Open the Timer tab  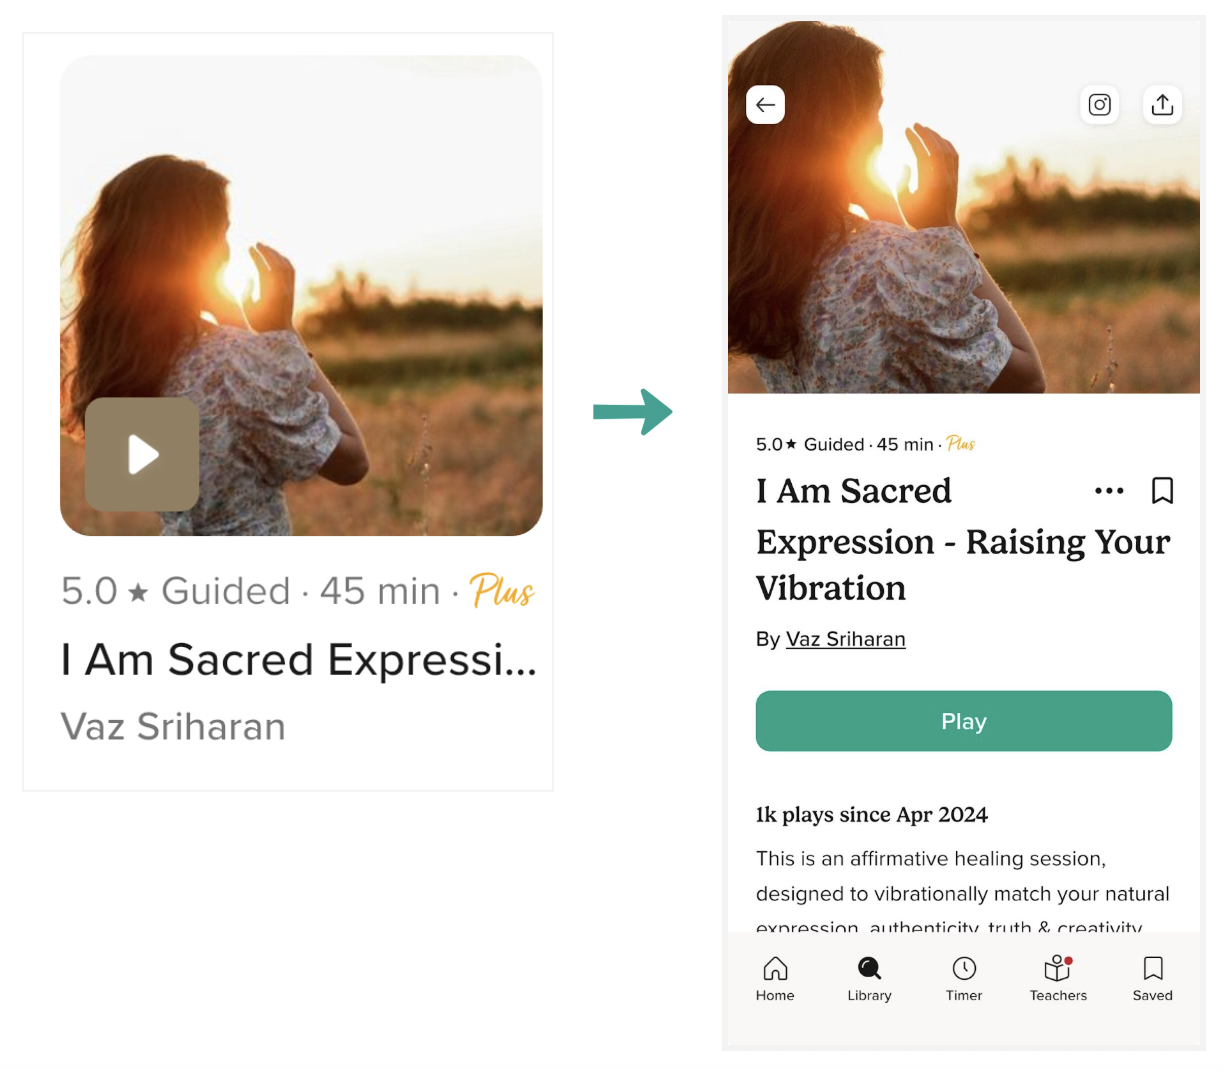pyautogui.click(x=964, y=979)
